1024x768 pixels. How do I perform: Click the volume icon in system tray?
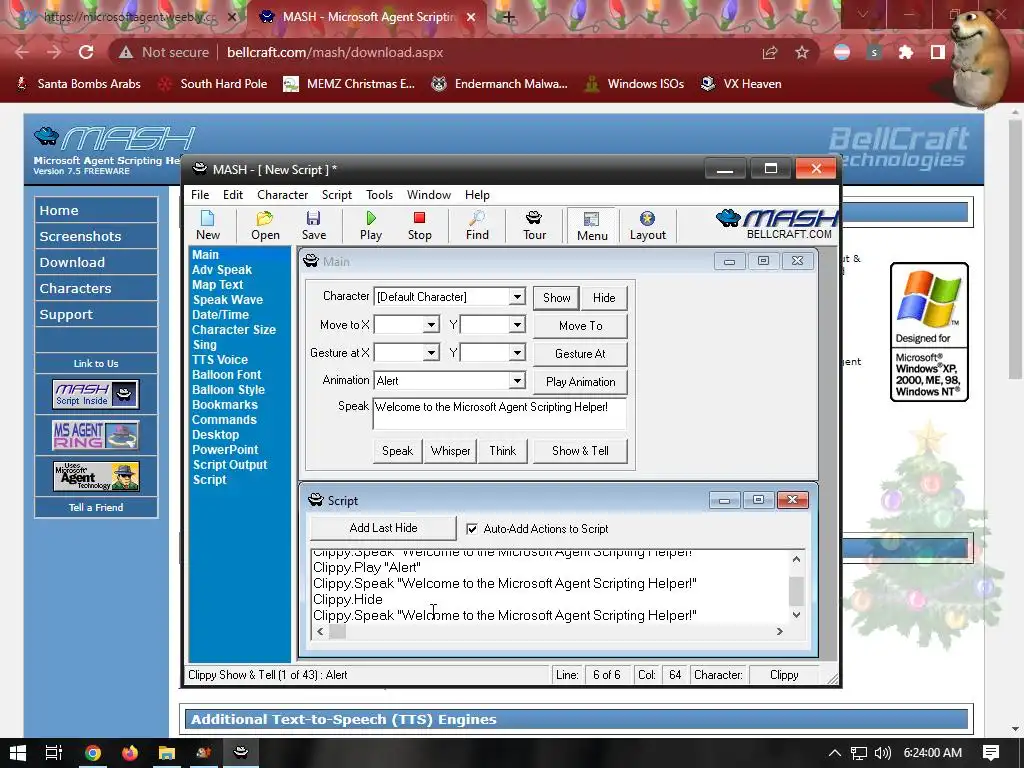point(882,753)
